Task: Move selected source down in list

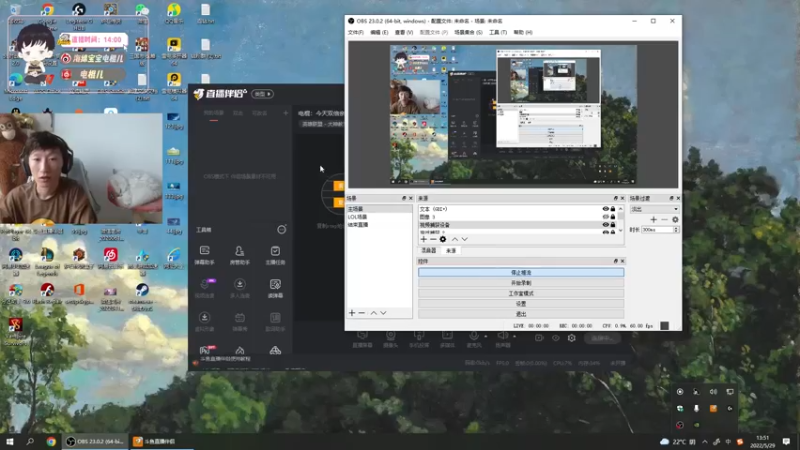Action: pos(464,239)
